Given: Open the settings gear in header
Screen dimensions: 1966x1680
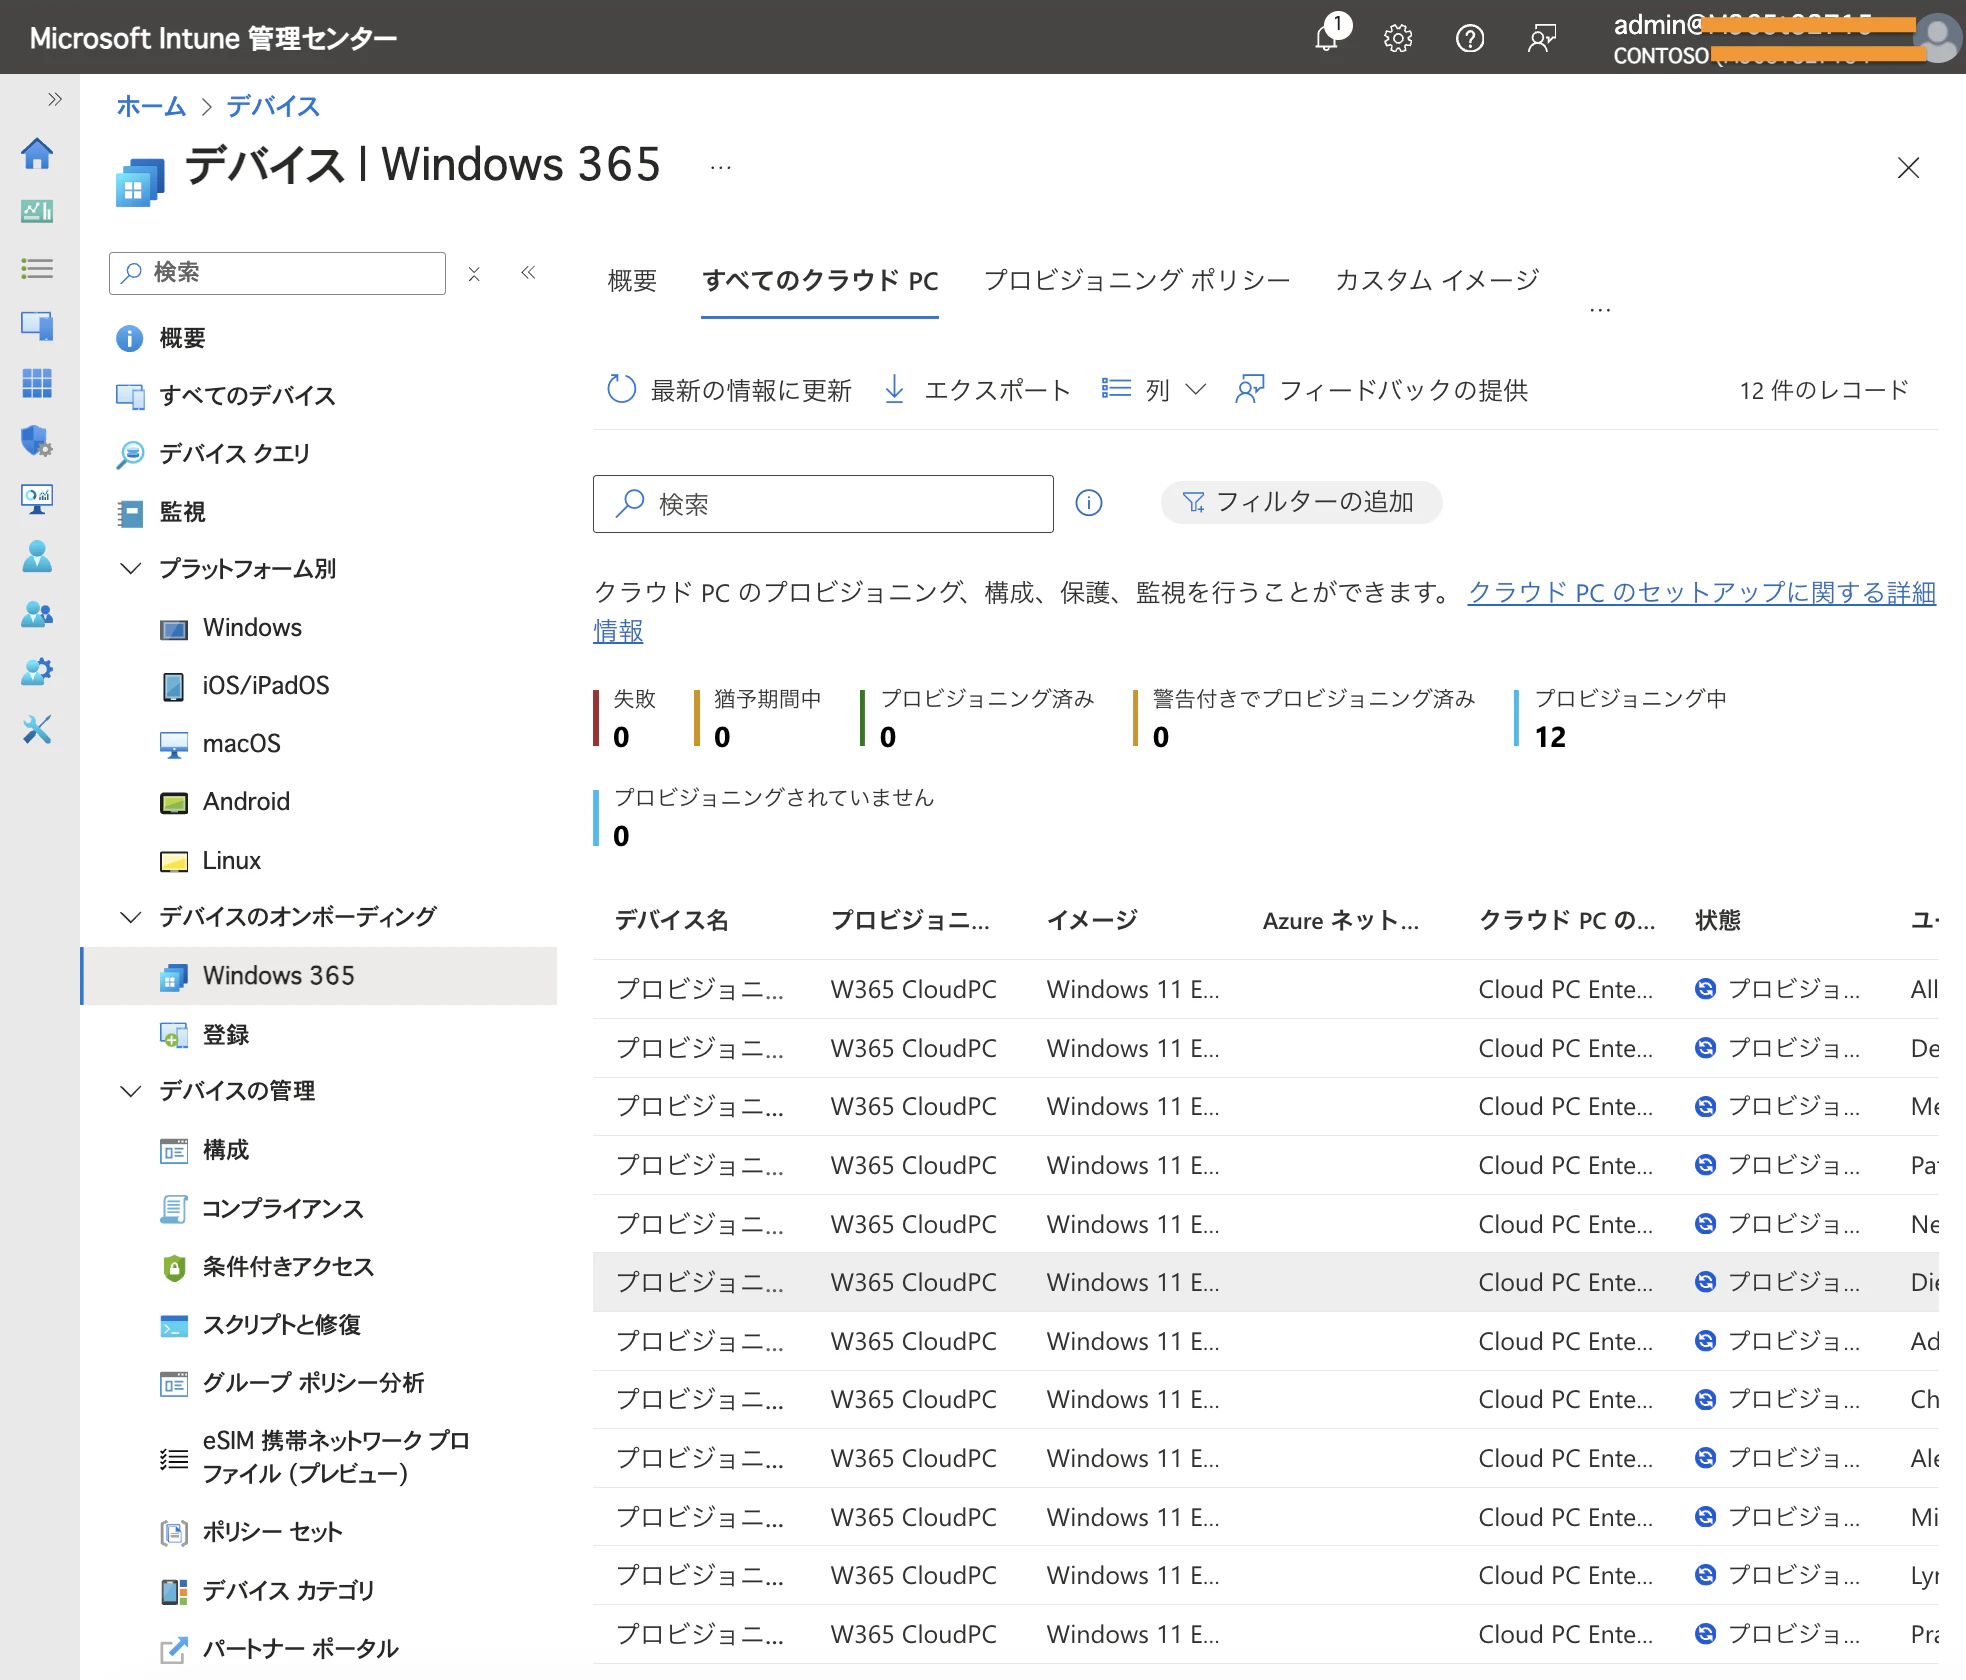Looking at the screenshot, I should 1398,38.
